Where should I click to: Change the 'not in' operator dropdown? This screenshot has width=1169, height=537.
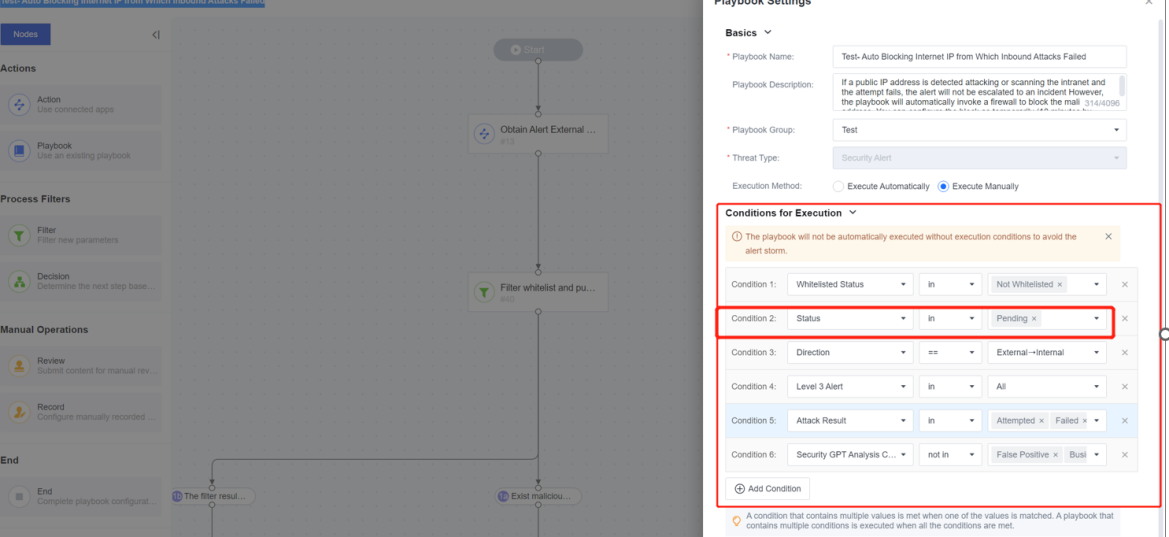(x=950, y=454)
